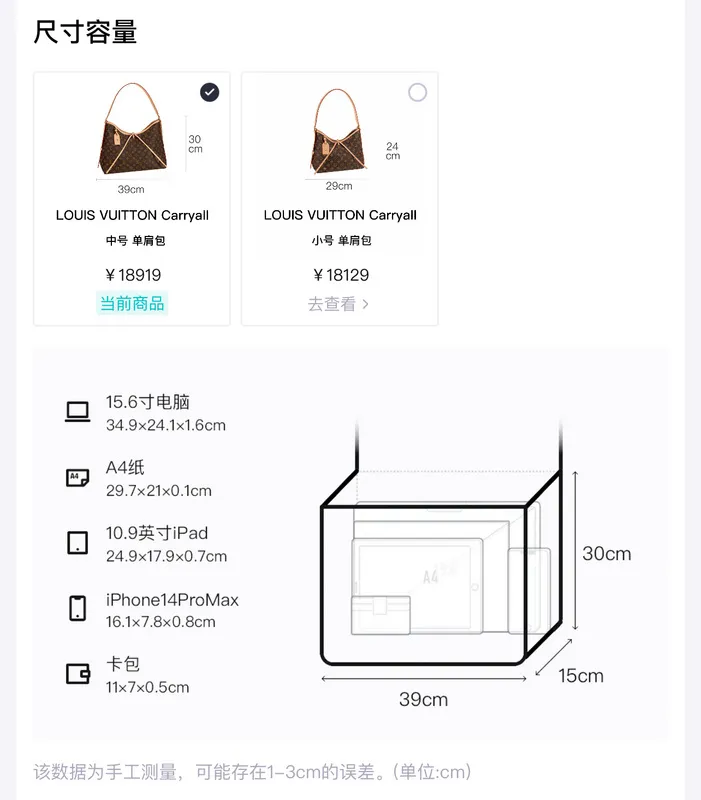Click the bag capacity diagram box

pyautogui.click(x=441, y=543)
